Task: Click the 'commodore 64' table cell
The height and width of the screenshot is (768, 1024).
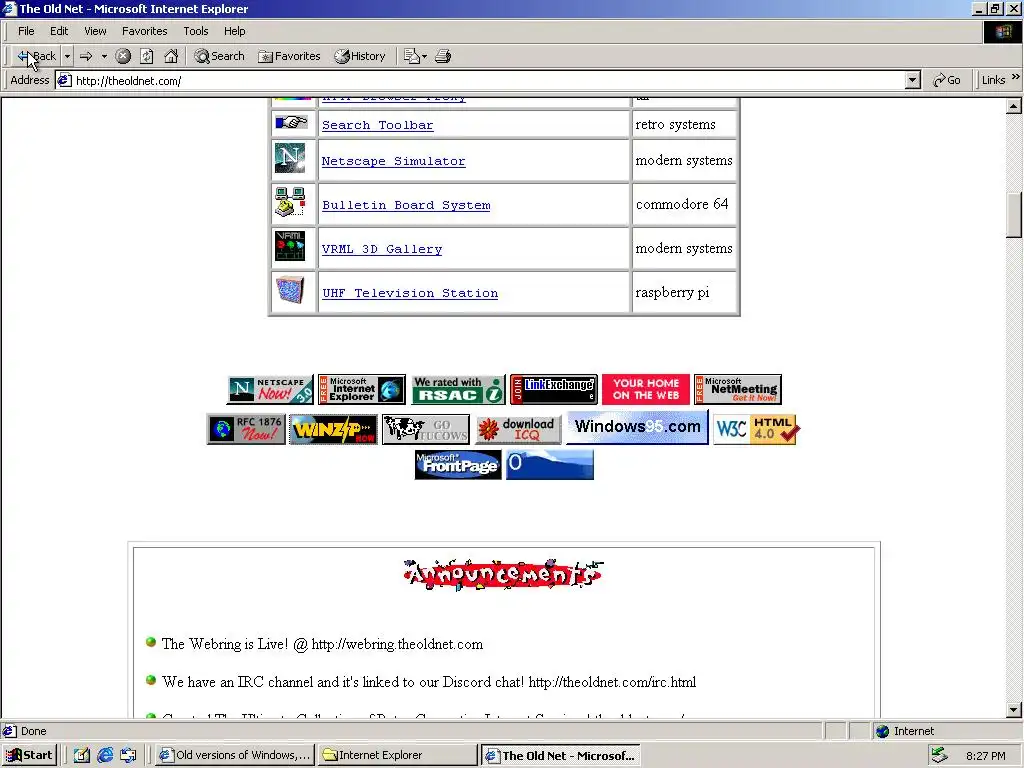Action: tap(684, 204)
